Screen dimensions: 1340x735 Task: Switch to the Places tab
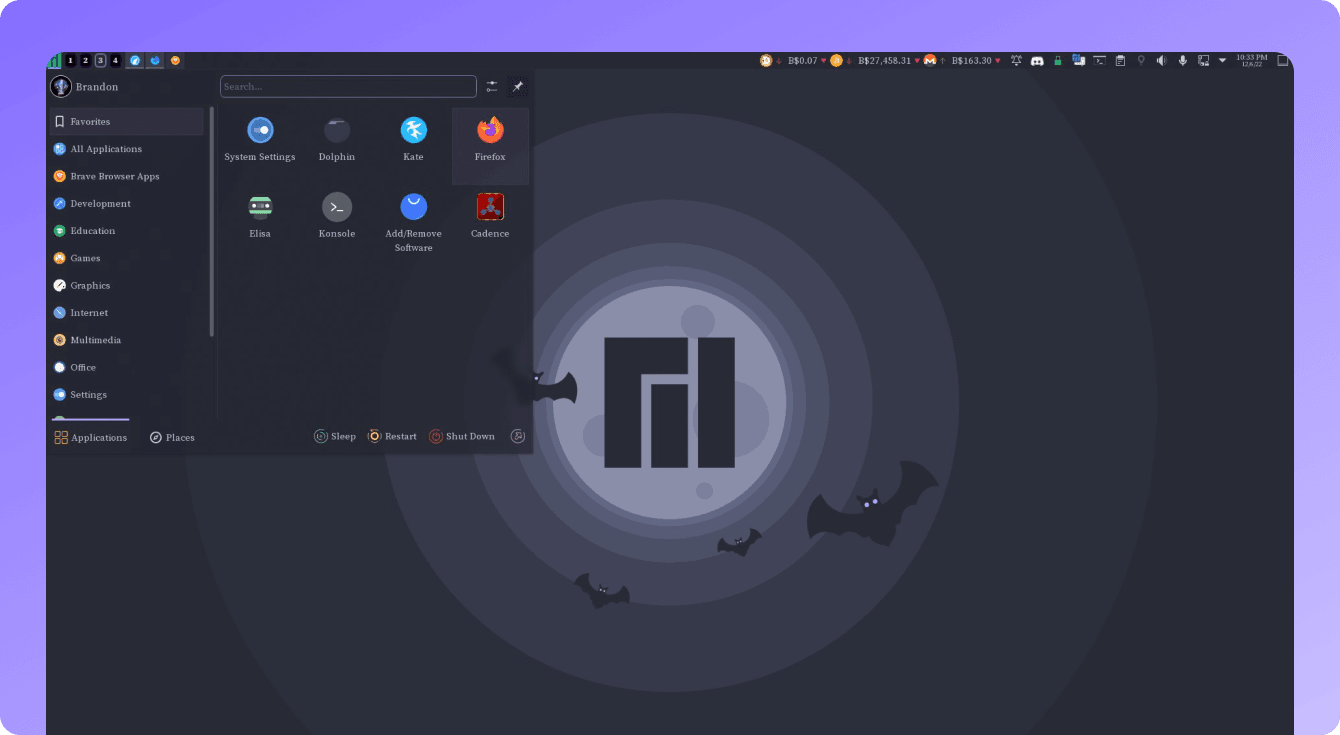pos(172,437)
